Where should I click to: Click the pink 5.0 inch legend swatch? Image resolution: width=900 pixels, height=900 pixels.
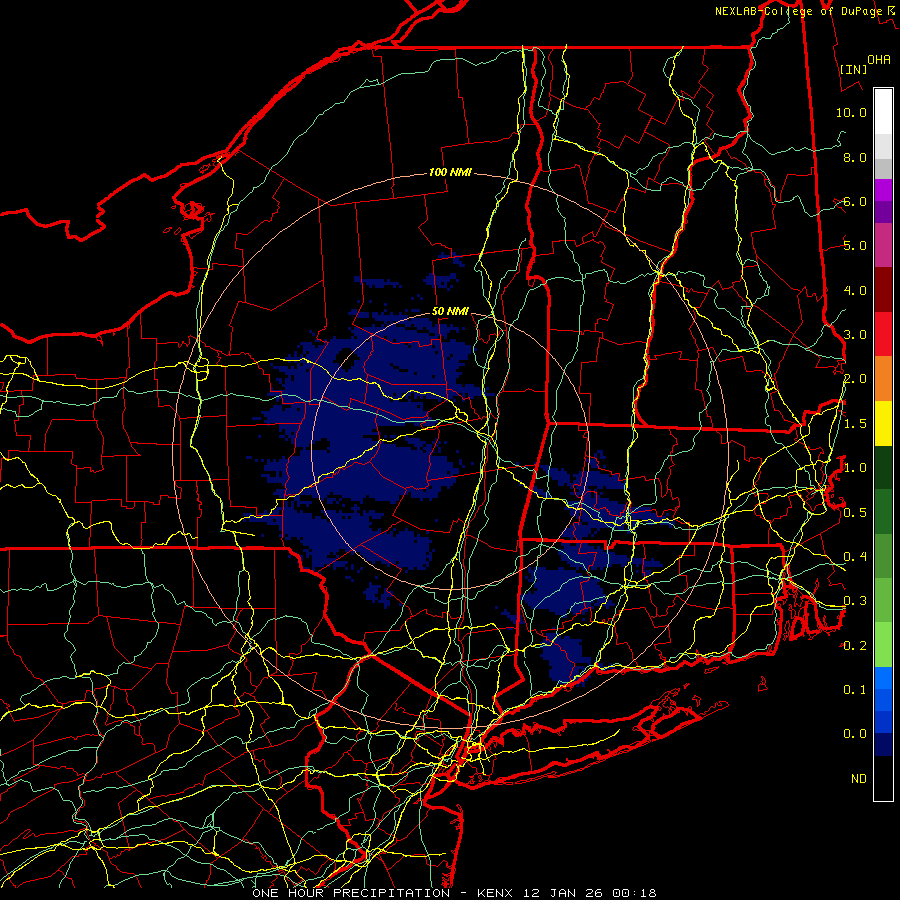coord(883,246)
